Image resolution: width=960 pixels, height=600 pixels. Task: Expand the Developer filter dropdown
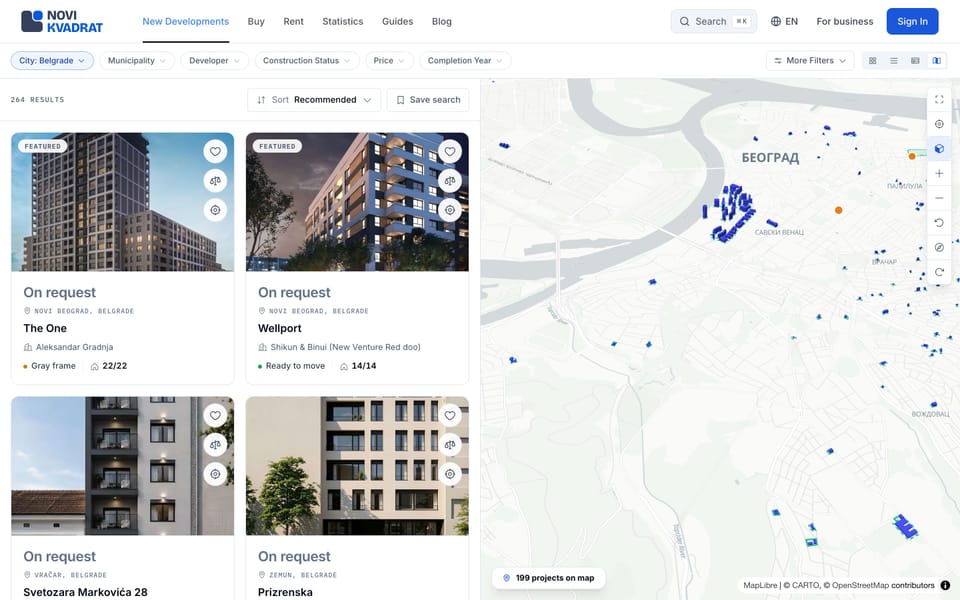[x=214, y=61]
